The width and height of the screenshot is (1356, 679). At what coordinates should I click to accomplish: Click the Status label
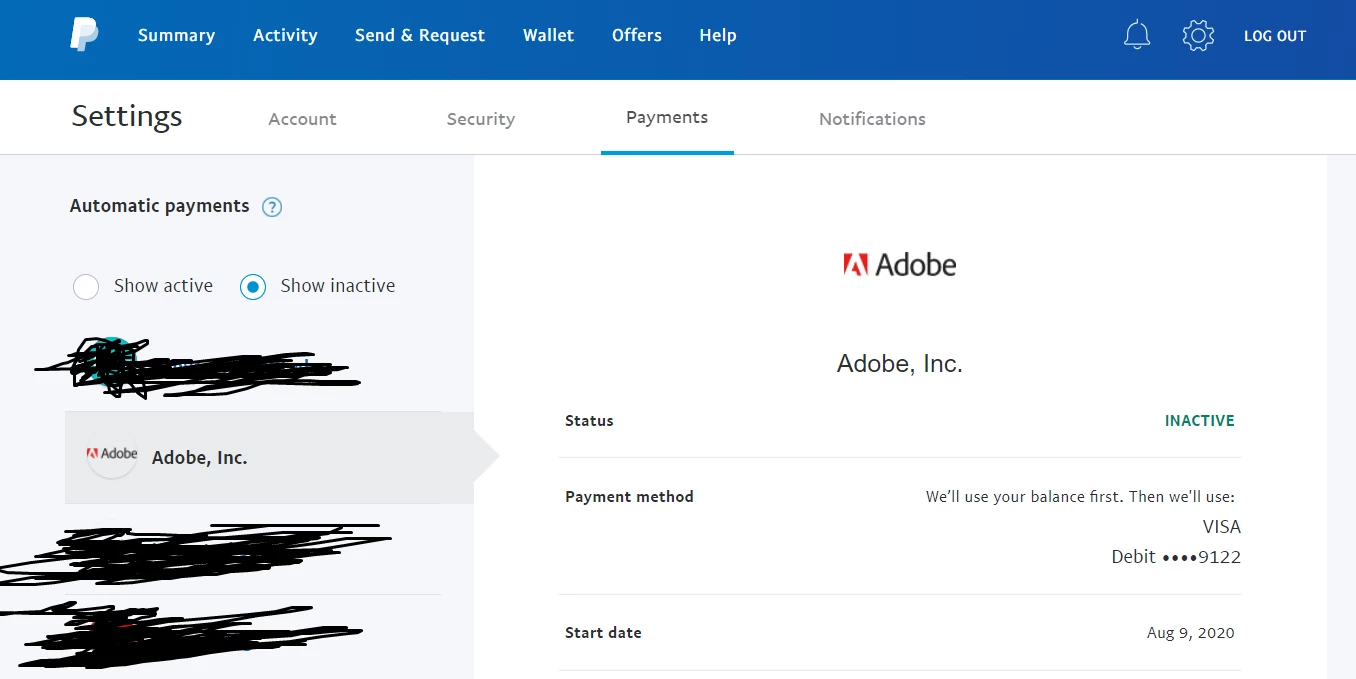coord(589,421)
